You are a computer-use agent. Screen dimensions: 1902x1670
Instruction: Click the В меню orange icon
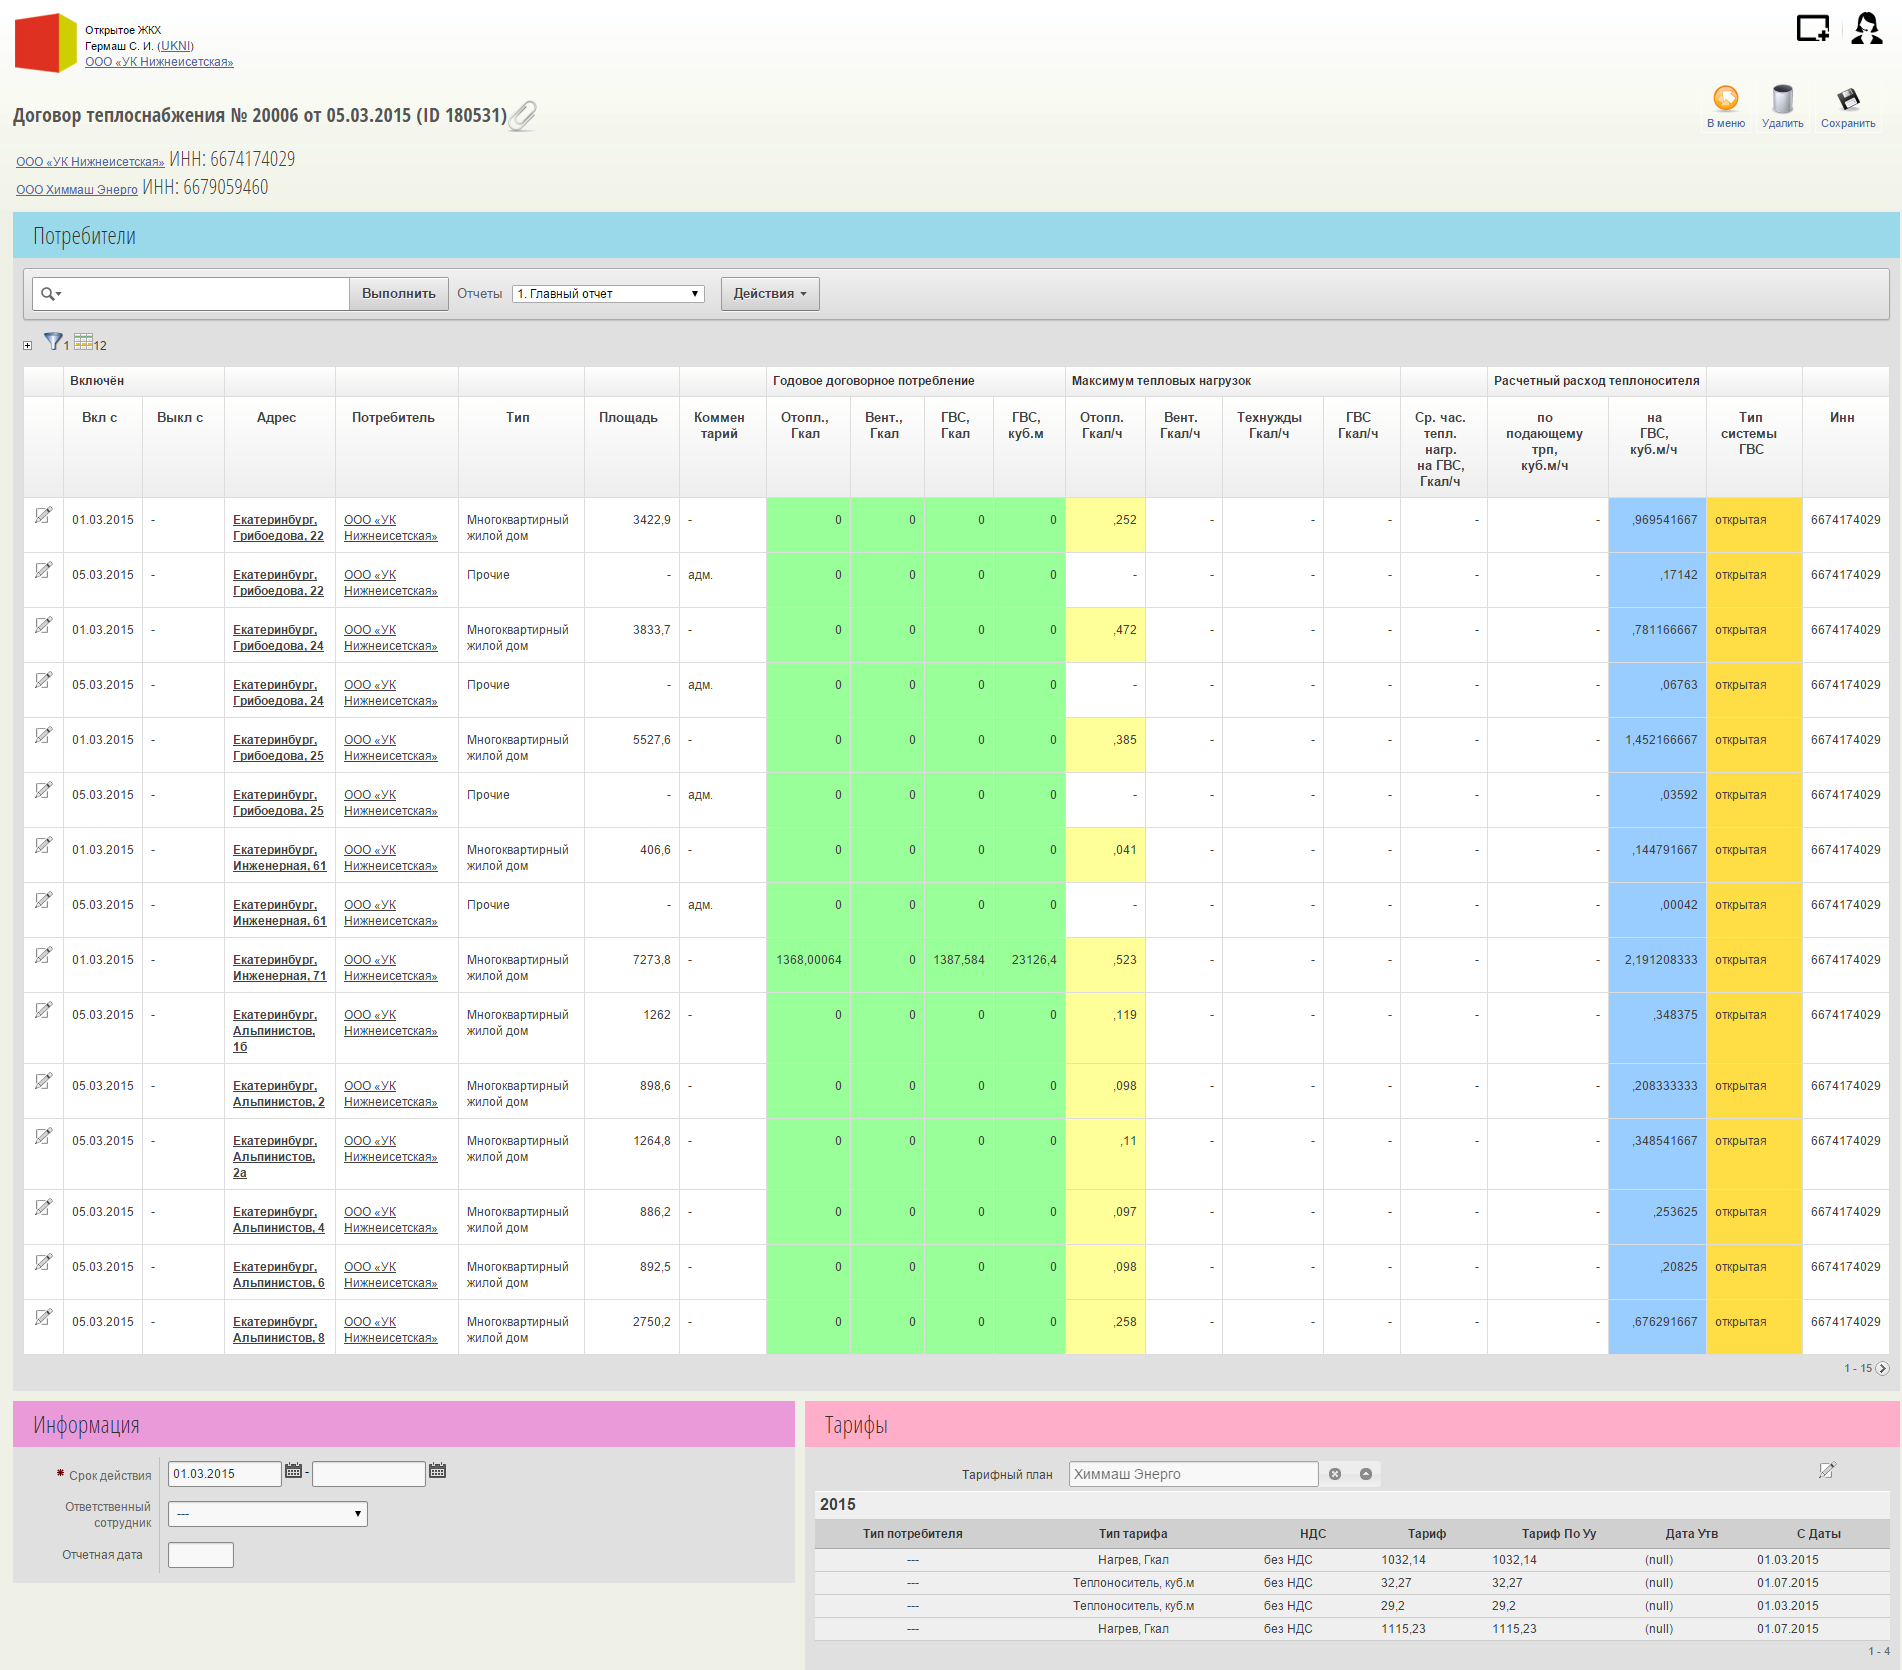click(x=1725, y=98)
